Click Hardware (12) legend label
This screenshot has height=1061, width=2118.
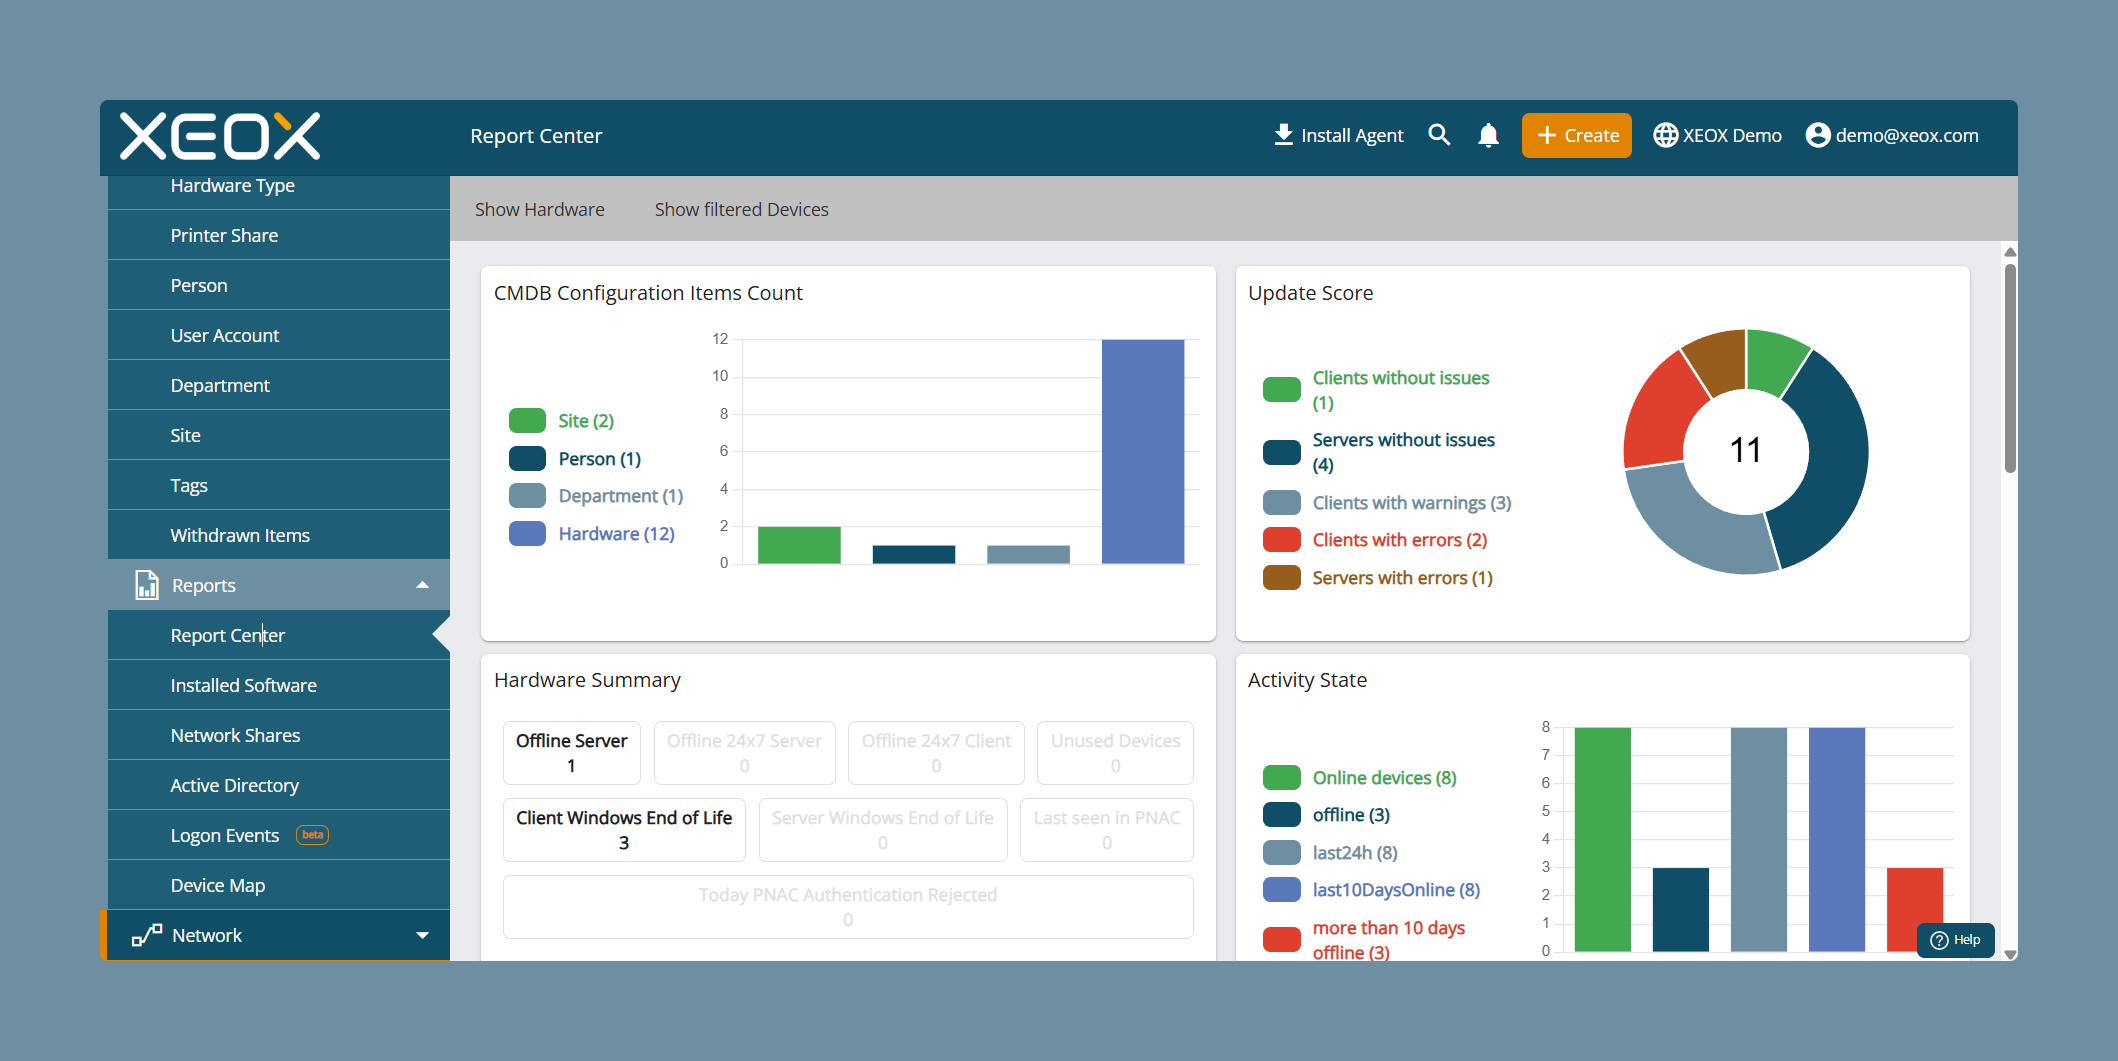coord(616,534)
